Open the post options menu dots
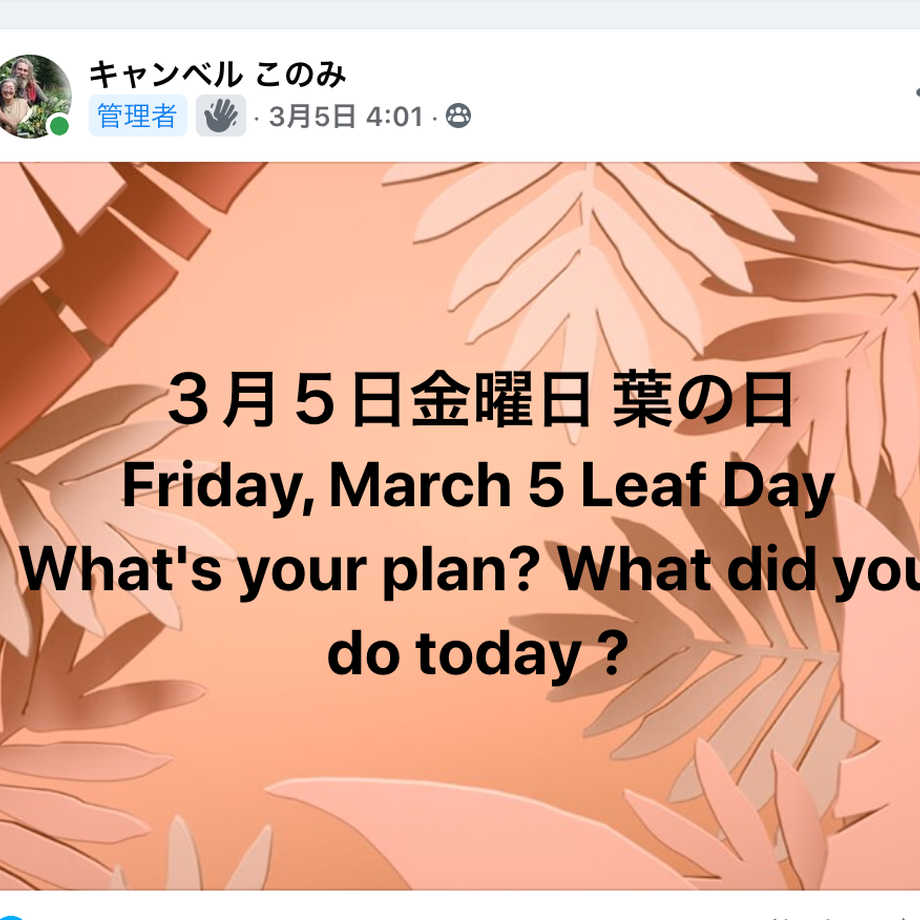Screen dimensions: 920x920 pos(916,92)
